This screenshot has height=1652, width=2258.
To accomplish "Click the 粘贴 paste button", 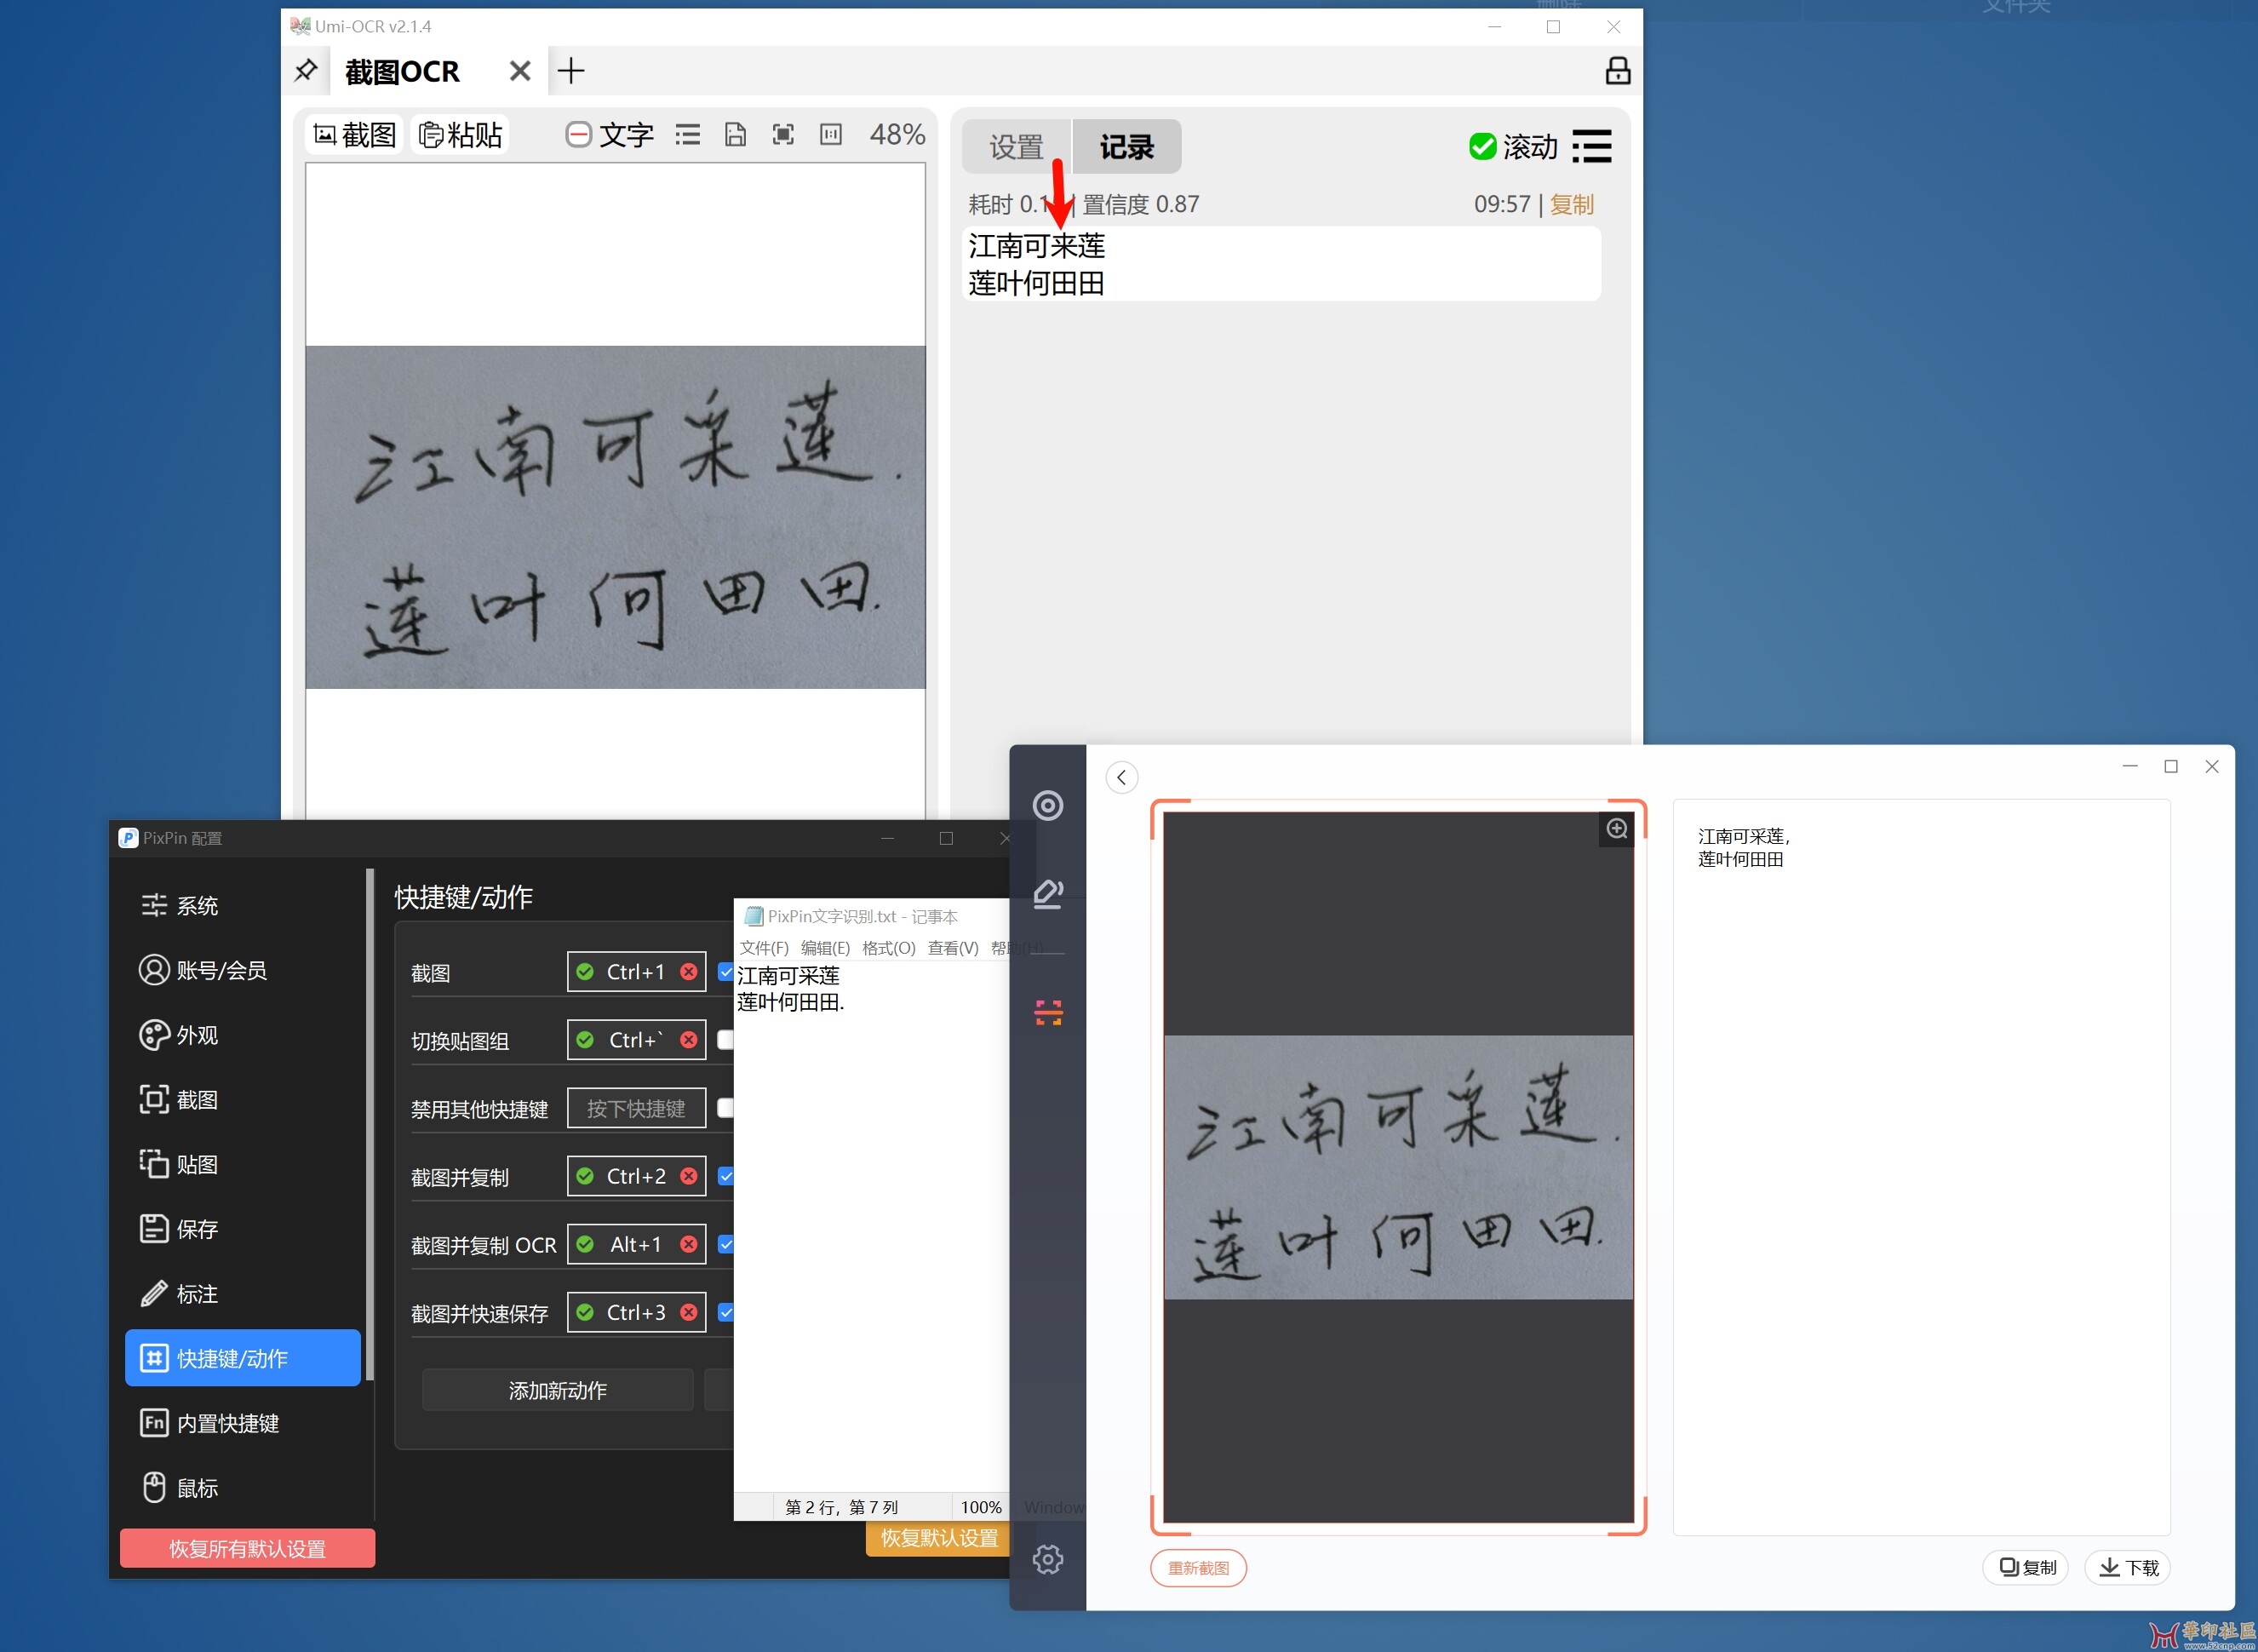I will 460,135.
